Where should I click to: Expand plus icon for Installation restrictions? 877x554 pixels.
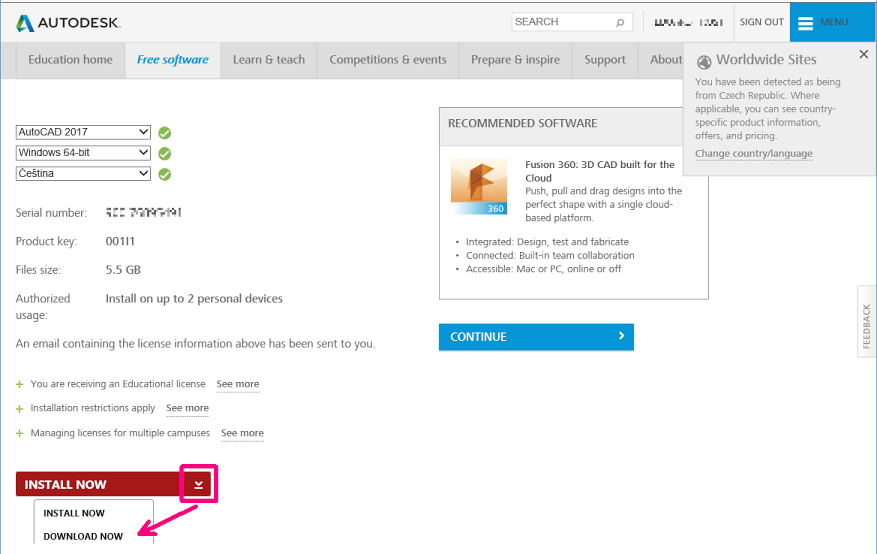point(20,409)
